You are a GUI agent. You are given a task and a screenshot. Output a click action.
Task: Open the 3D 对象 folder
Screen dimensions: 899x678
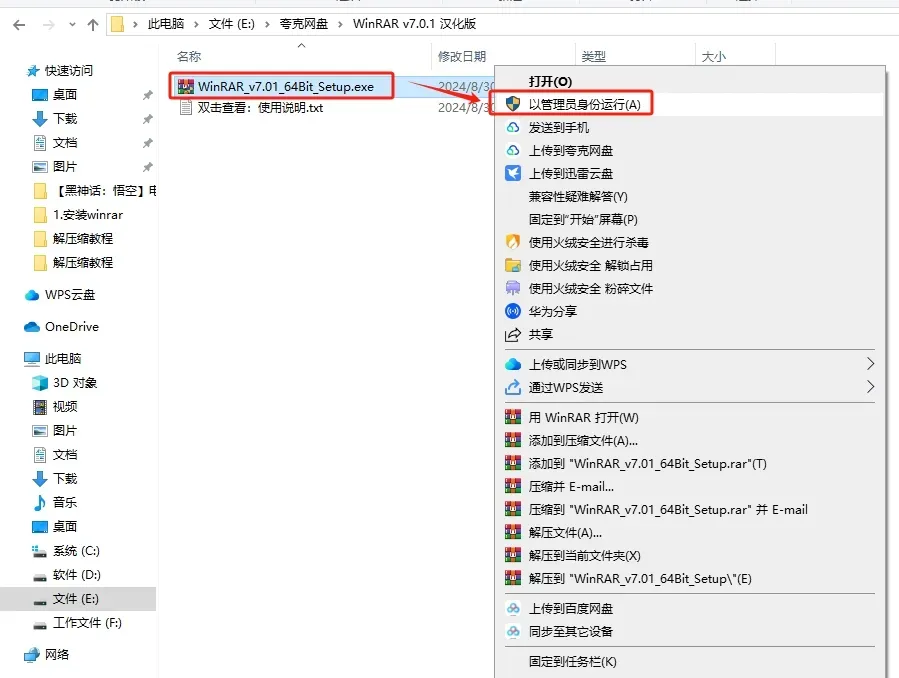tap(75, 383)
